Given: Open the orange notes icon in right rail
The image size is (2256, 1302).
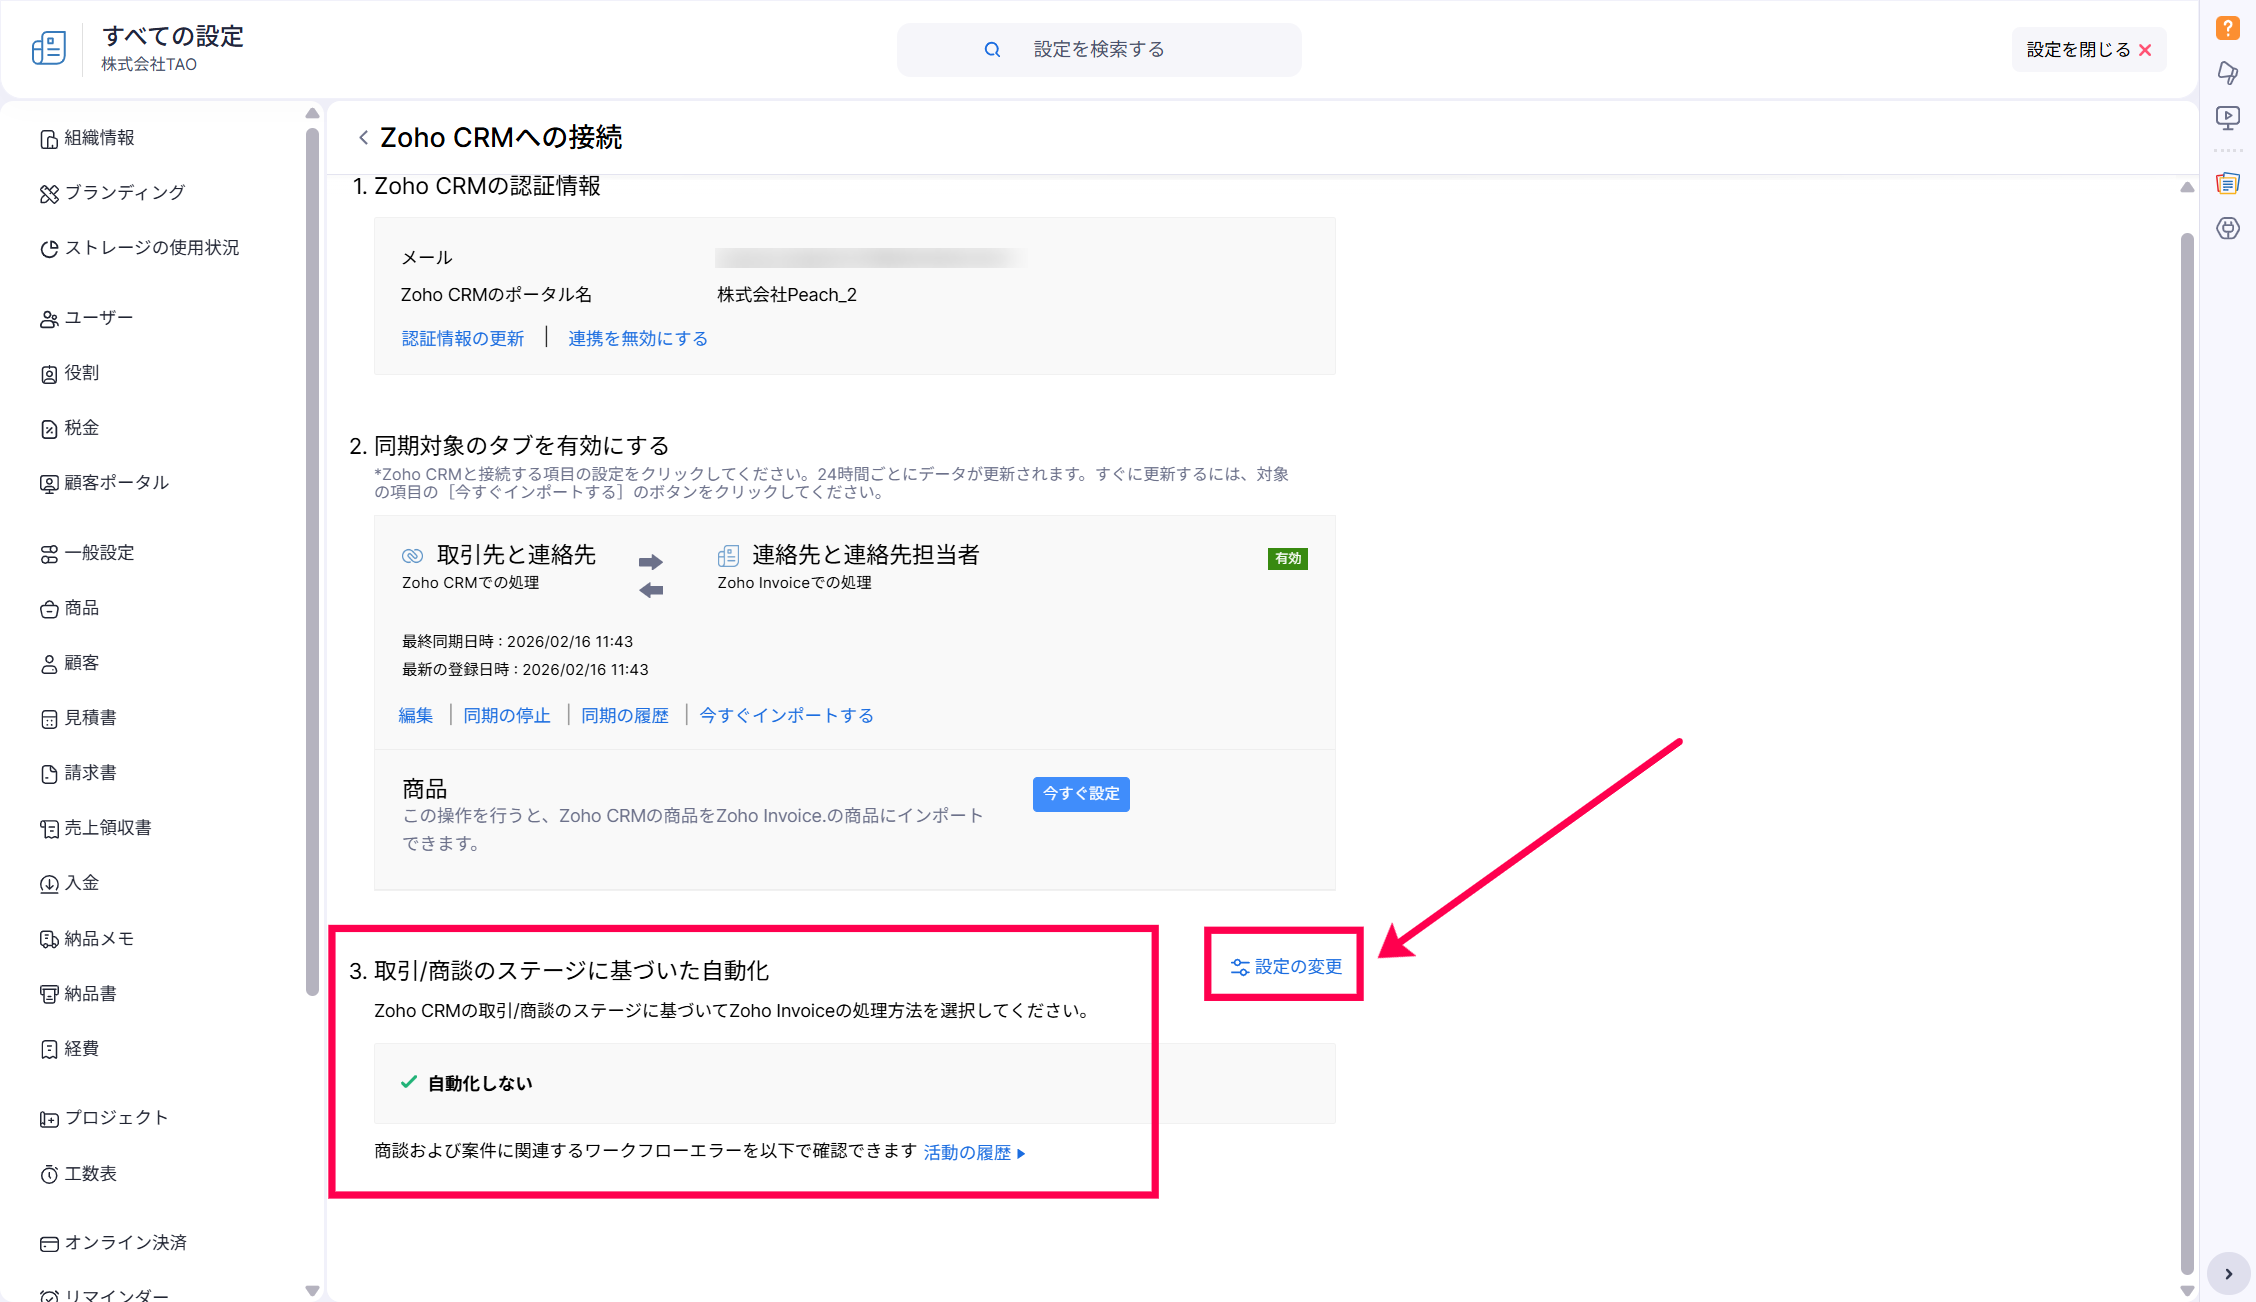Looking at the screenshot, I should pos(2227,183).
